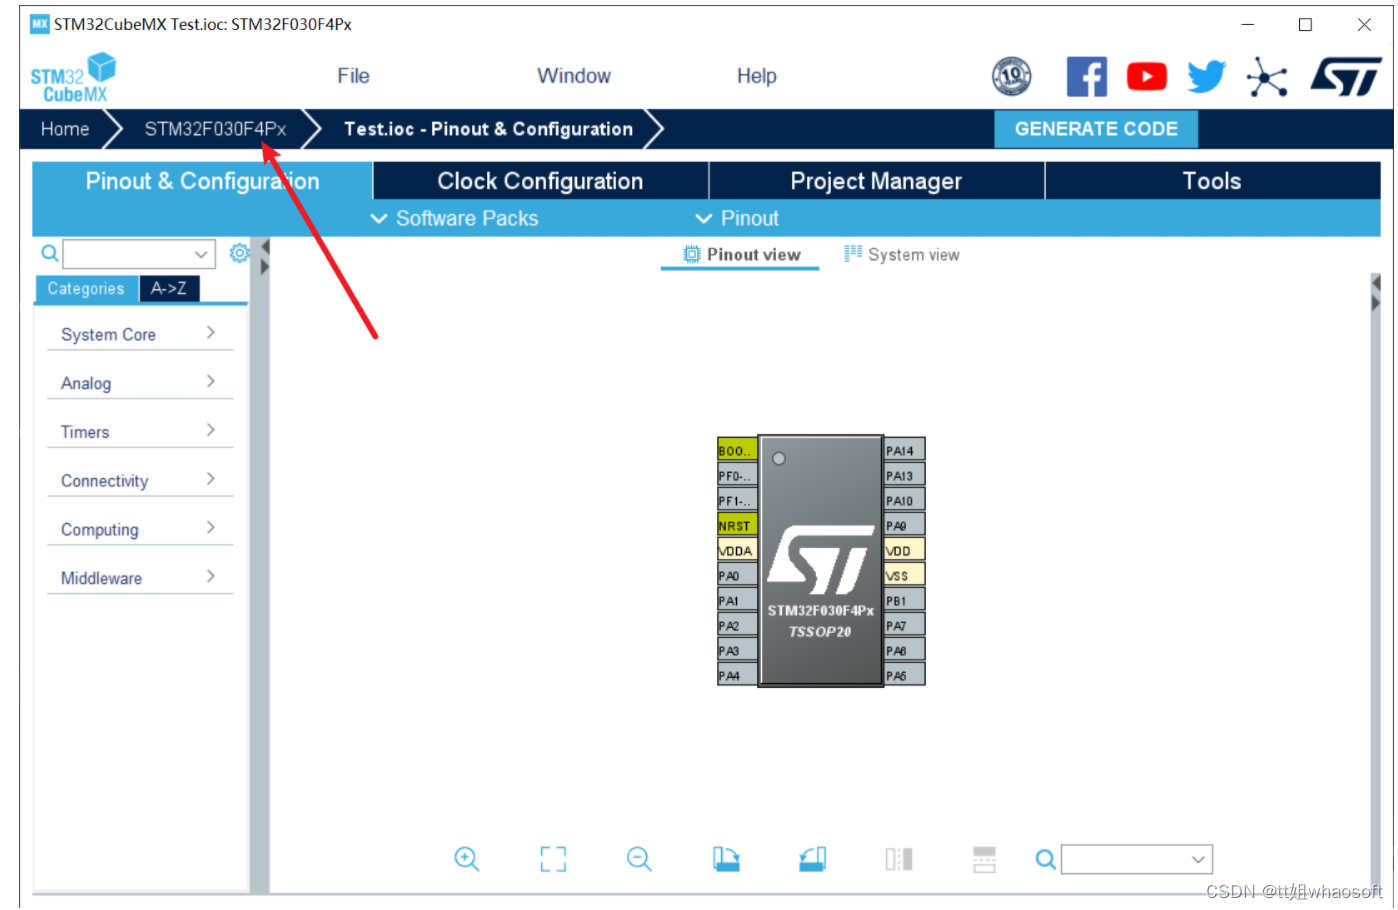Open the ST logo link
This screenshot has width=1398, height=910.
pos(1346,76)
